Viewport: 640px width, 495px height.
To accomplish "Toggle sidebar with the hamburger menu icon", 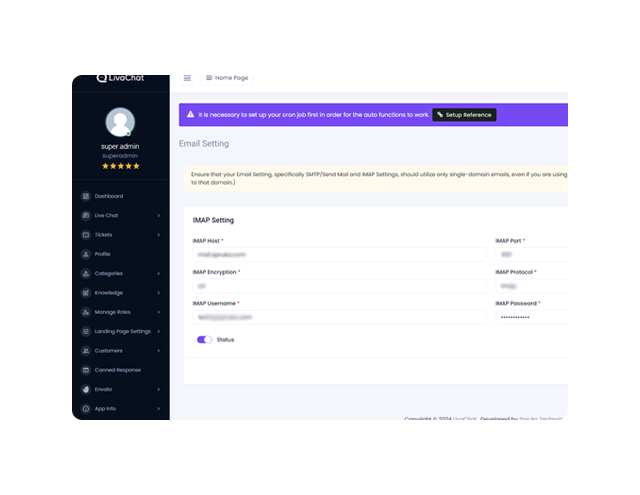I will pyautogui.click(x=187, y=78).
